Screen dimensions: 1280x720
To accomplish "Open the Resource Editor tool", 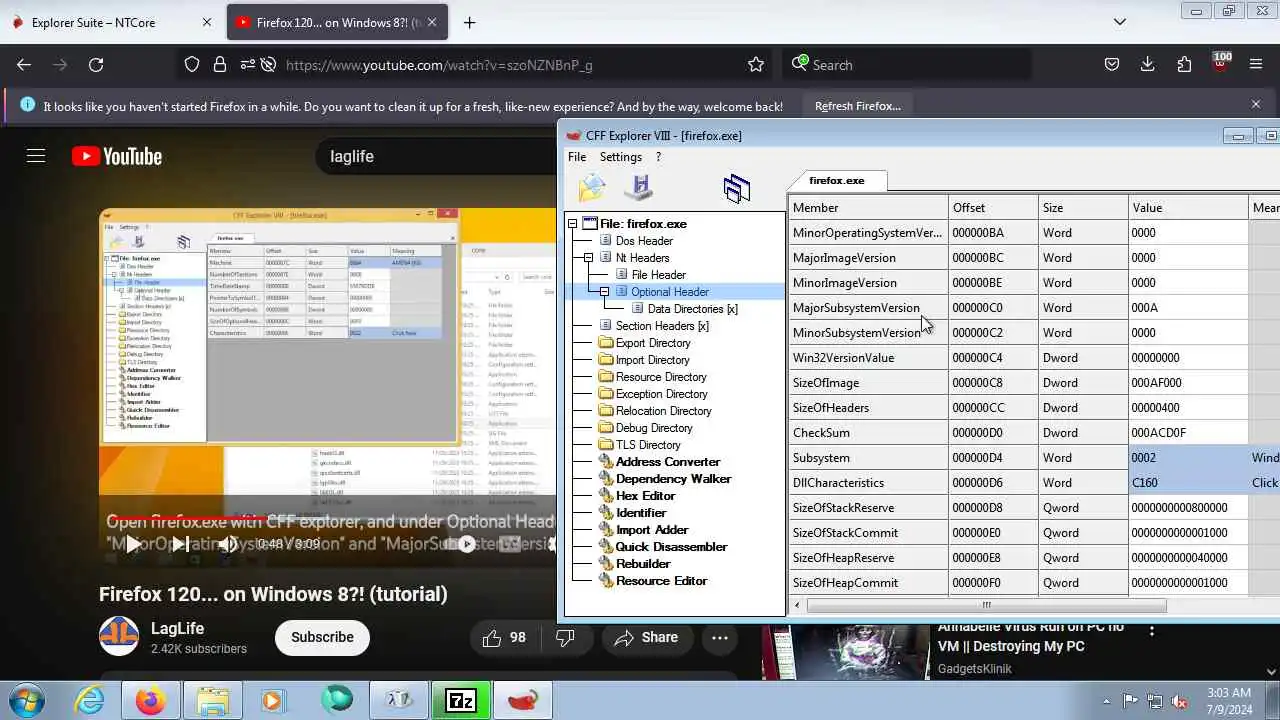I will click(x=661, y=581).
